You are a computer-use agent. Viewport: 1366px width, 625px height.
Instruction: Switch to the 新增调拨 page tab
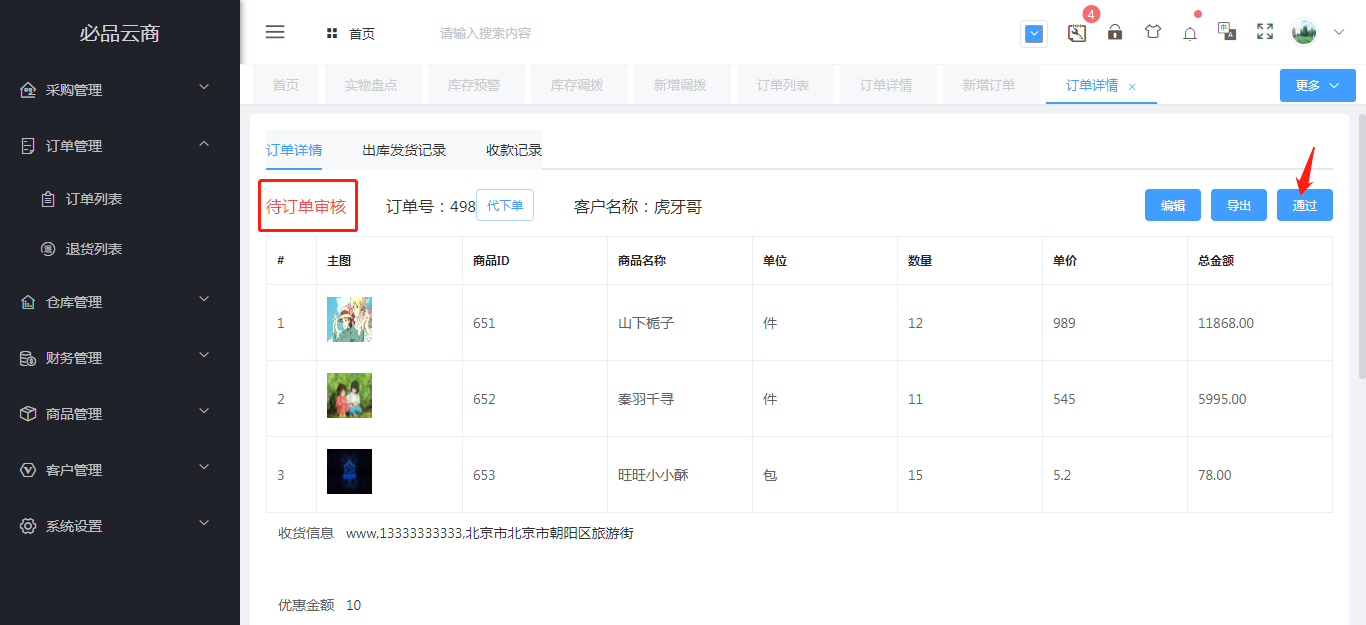(680, 86)
